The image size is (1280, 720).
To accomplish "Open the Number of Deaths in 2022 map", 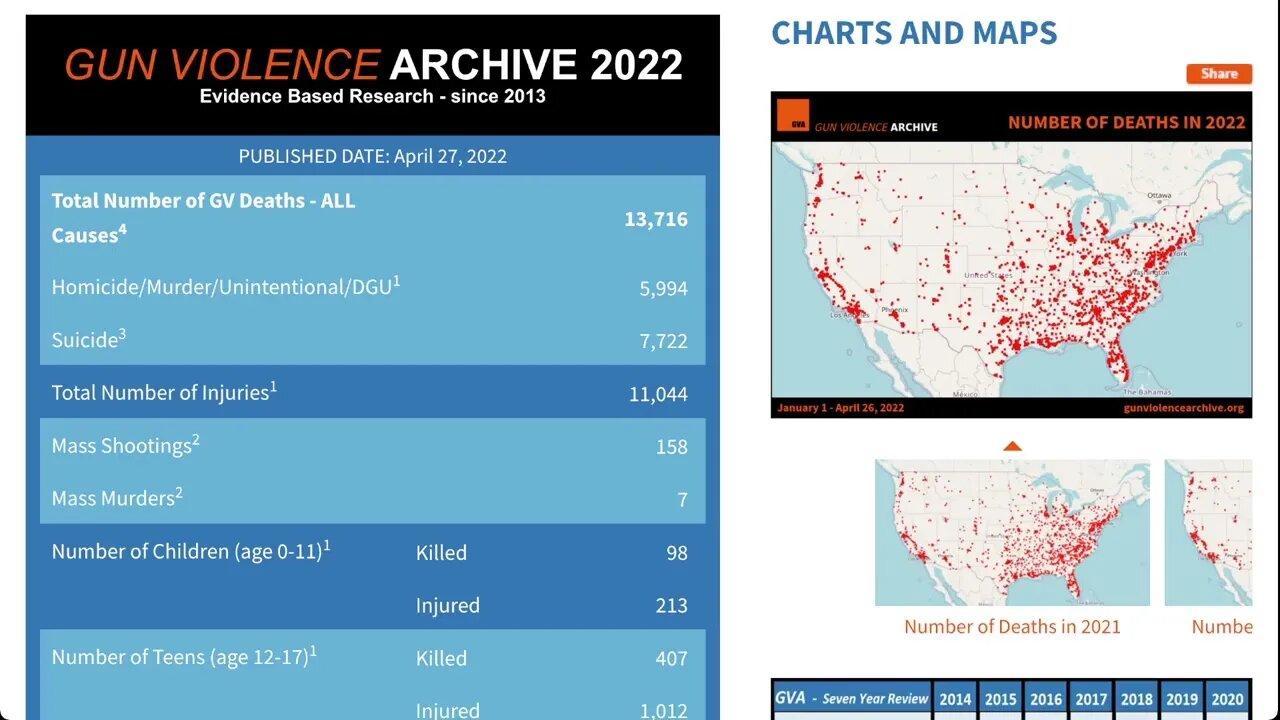I will click(1011, 255).
